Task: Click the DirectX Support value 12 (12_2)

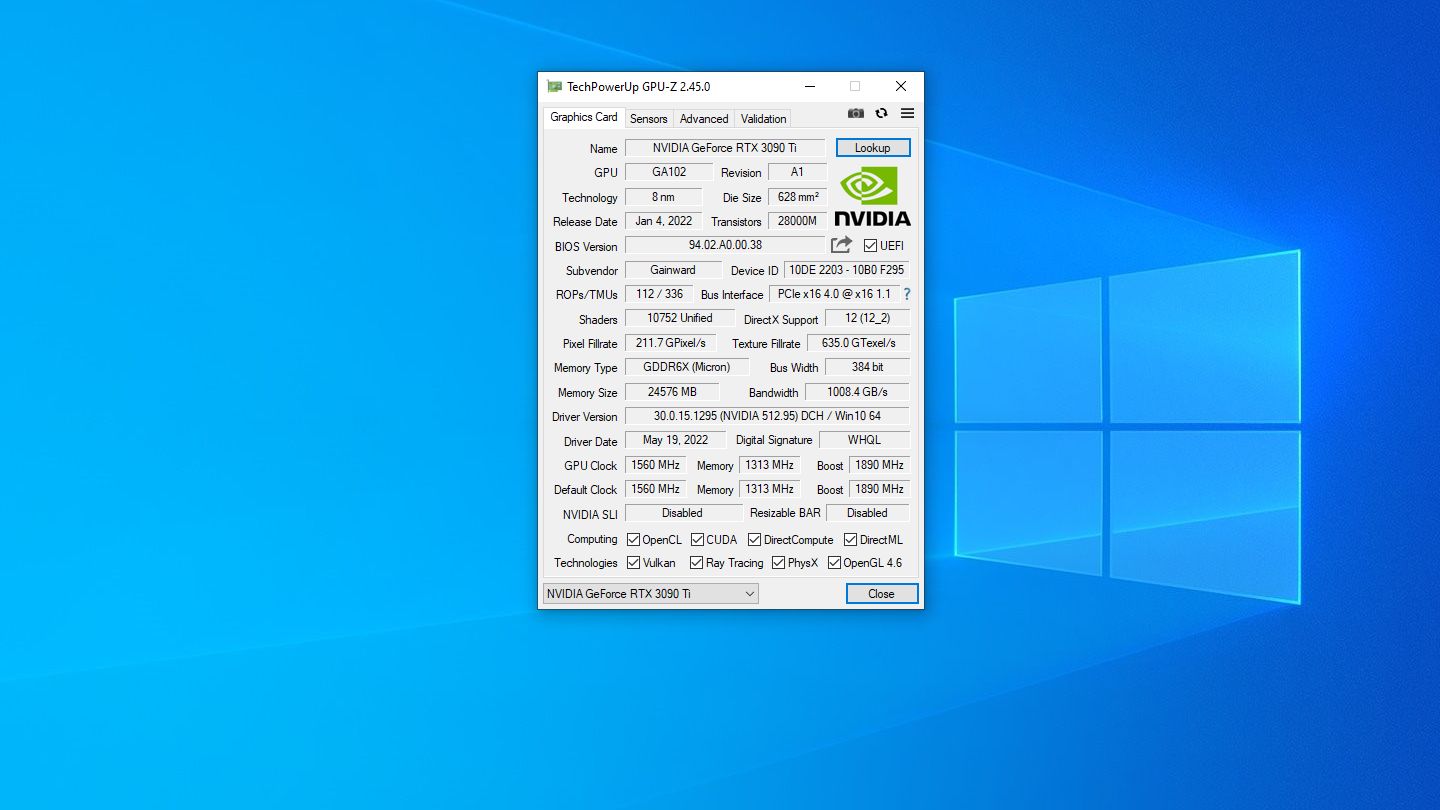Action: click(x=867, y=318)
